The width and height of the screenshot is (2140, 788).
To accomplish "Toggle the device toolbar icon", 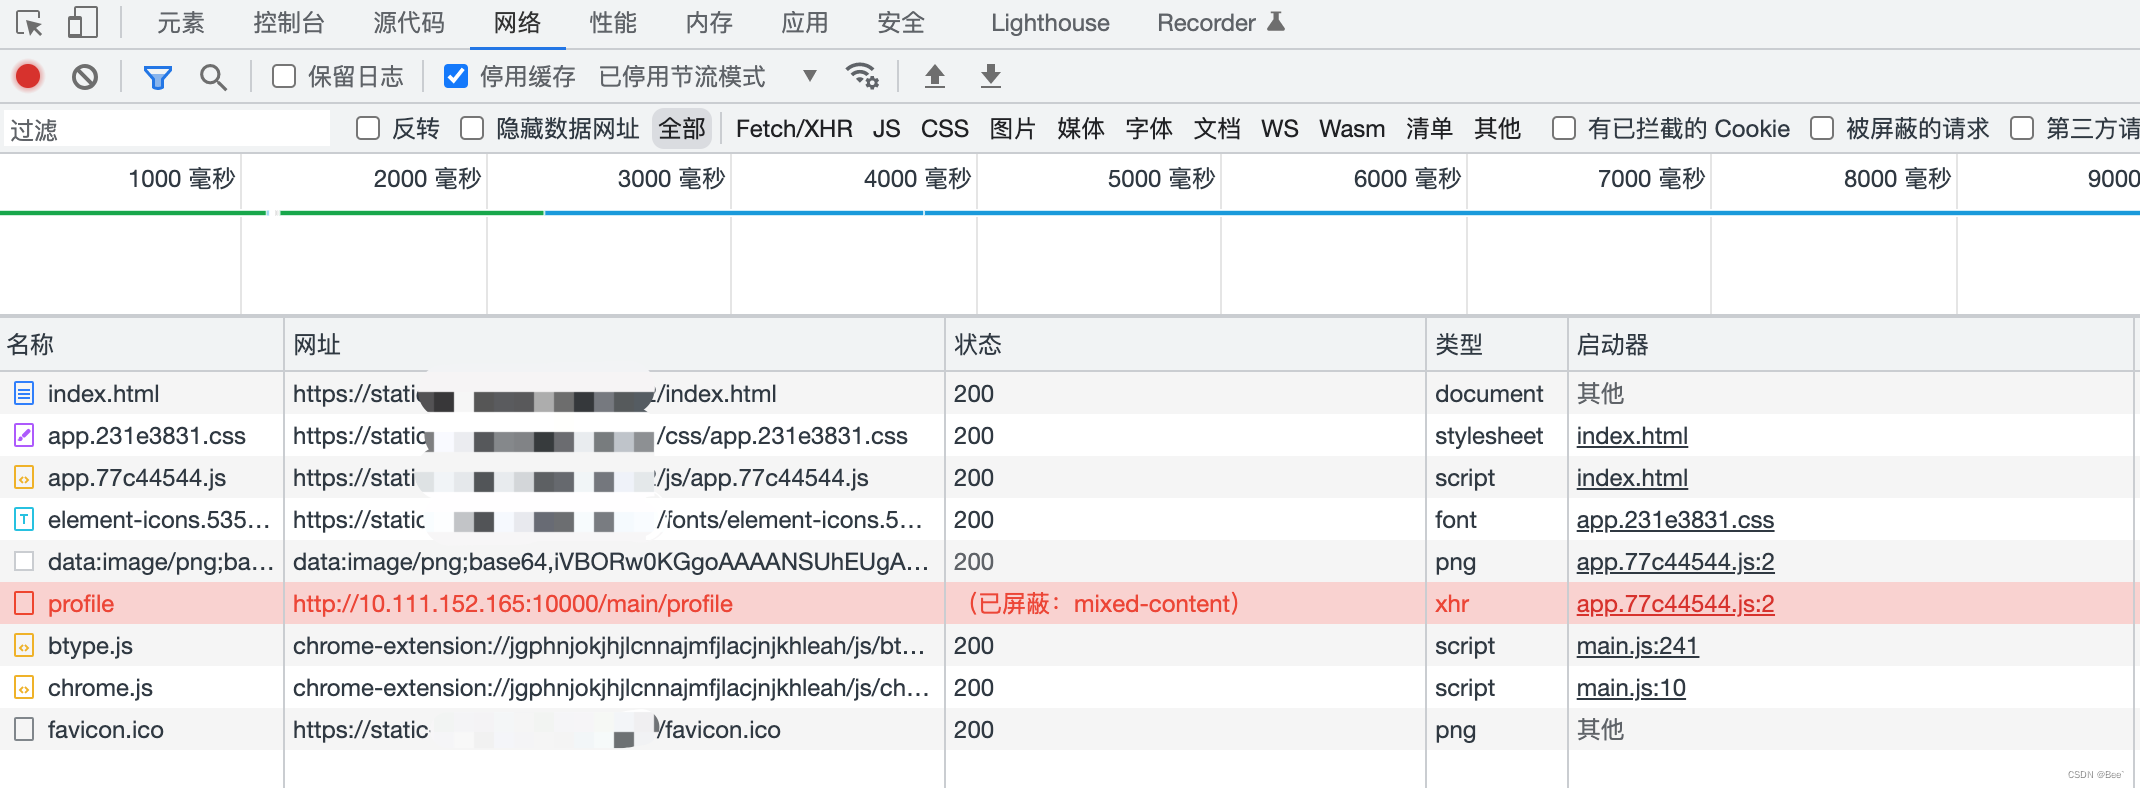I will click(82, 22).
